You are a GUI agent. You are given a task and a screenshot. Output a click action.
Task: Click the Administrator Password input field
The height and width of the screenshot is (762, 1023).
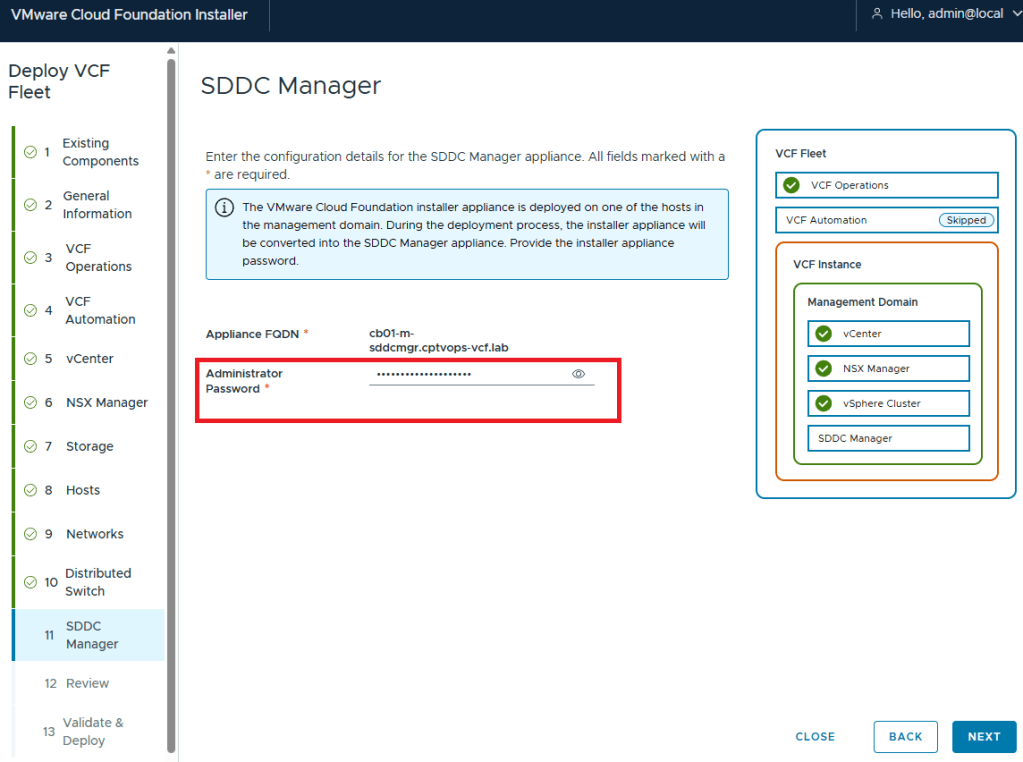click(465, 375)
